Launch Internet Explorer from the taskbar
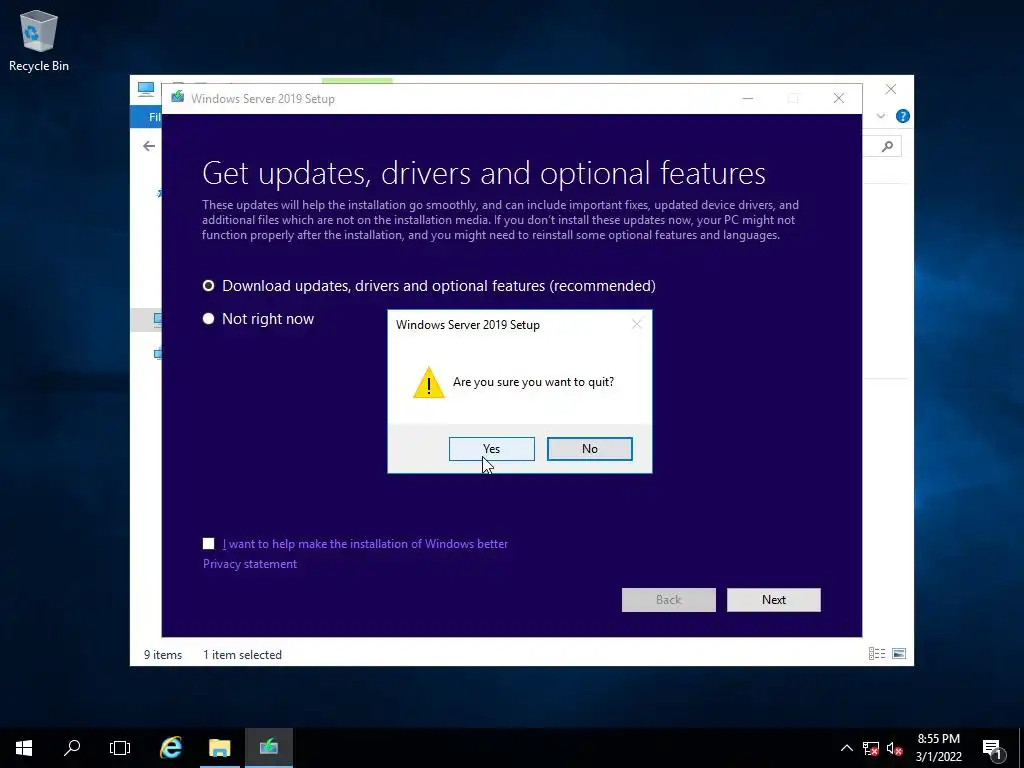1024x768 pixels. tap(171, 748)
